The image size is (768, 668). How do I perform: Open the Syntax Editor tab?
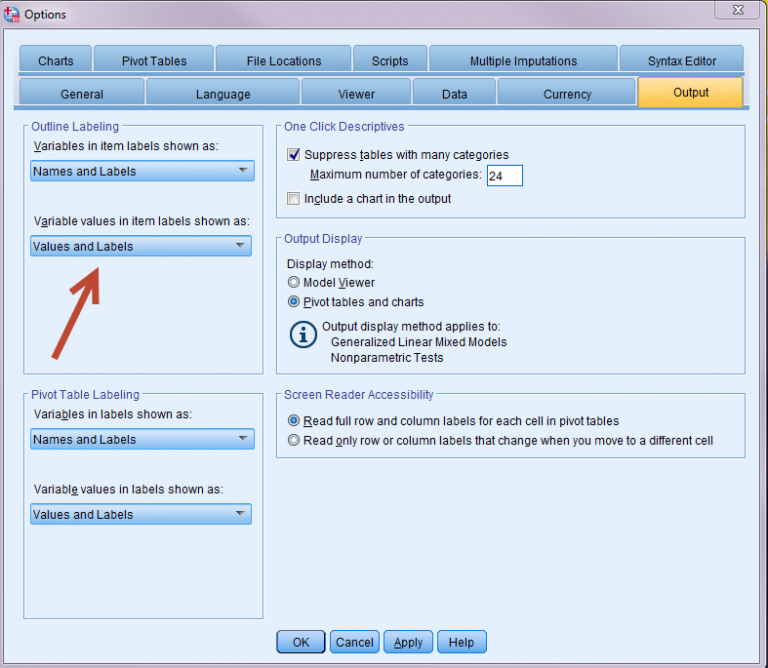tap(681, 61)
